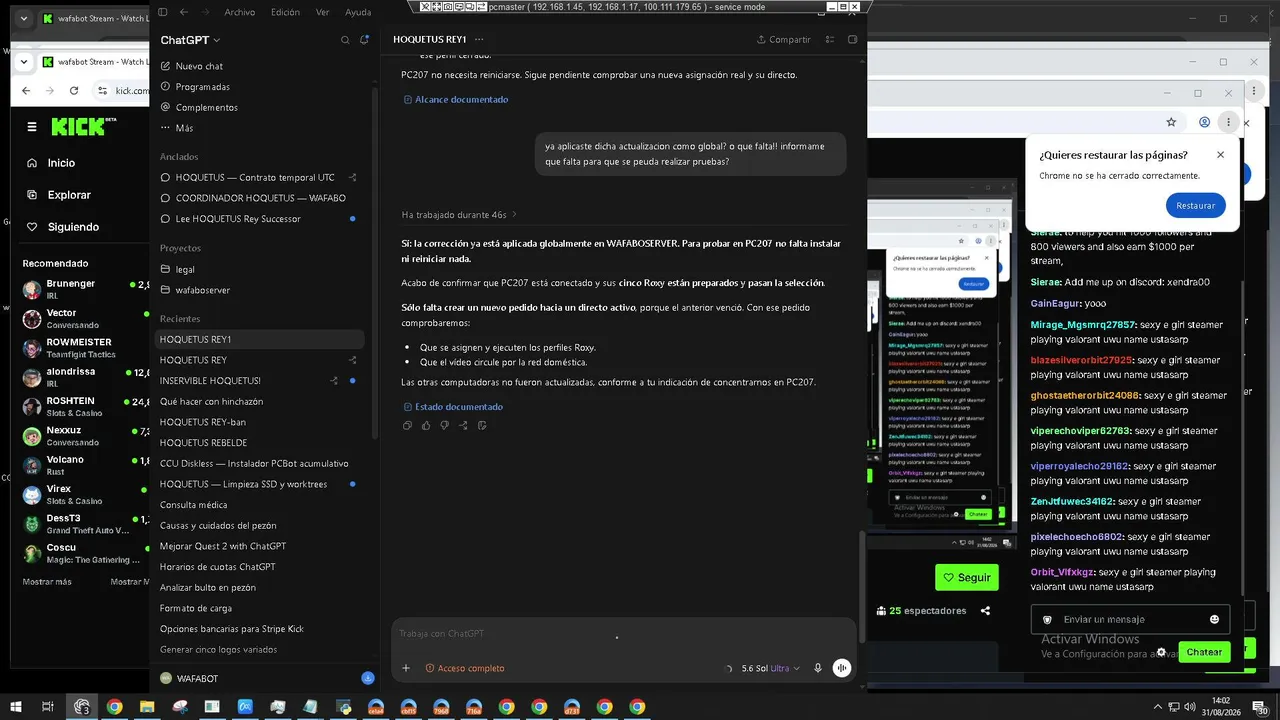This screenshot has height=720, width=1280.
Task: Open the search chats magnifier icon
Action: [x=345, y=40]
